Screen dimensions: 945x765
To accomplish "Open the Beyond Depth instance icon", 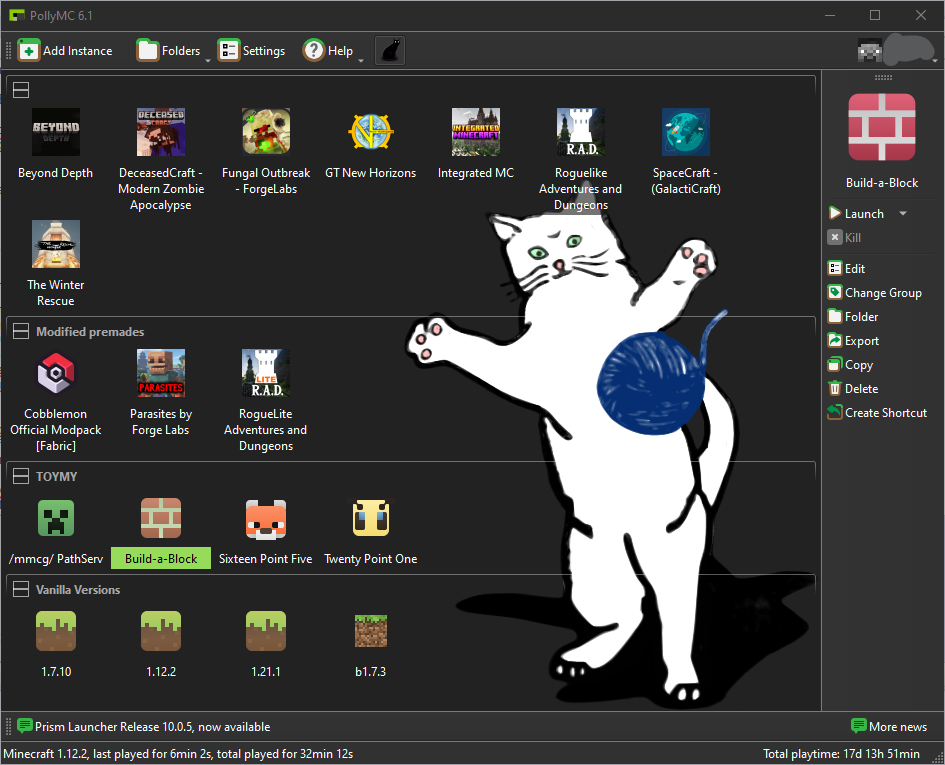I will click(x=55, y=132).
